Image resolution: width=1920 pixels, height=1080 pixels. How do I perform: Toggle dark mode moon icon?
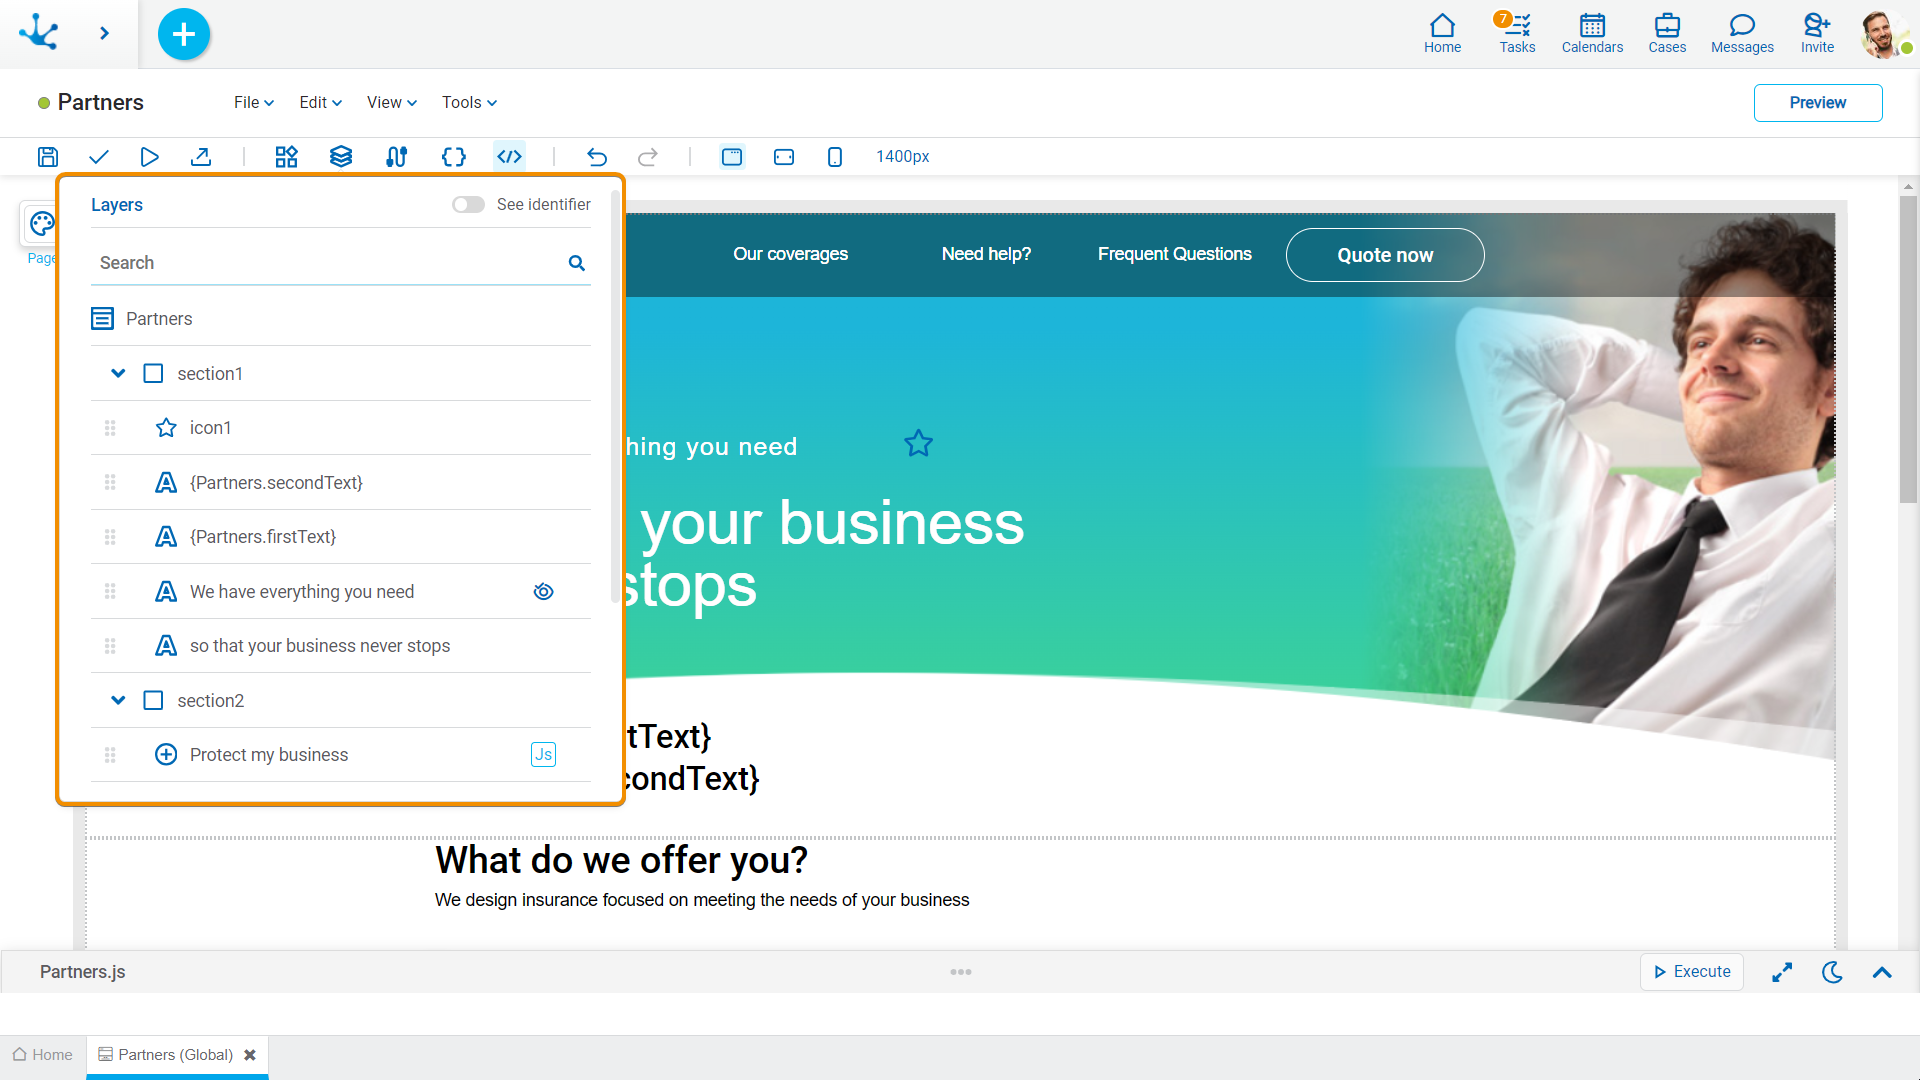(x=1832, y=972)
